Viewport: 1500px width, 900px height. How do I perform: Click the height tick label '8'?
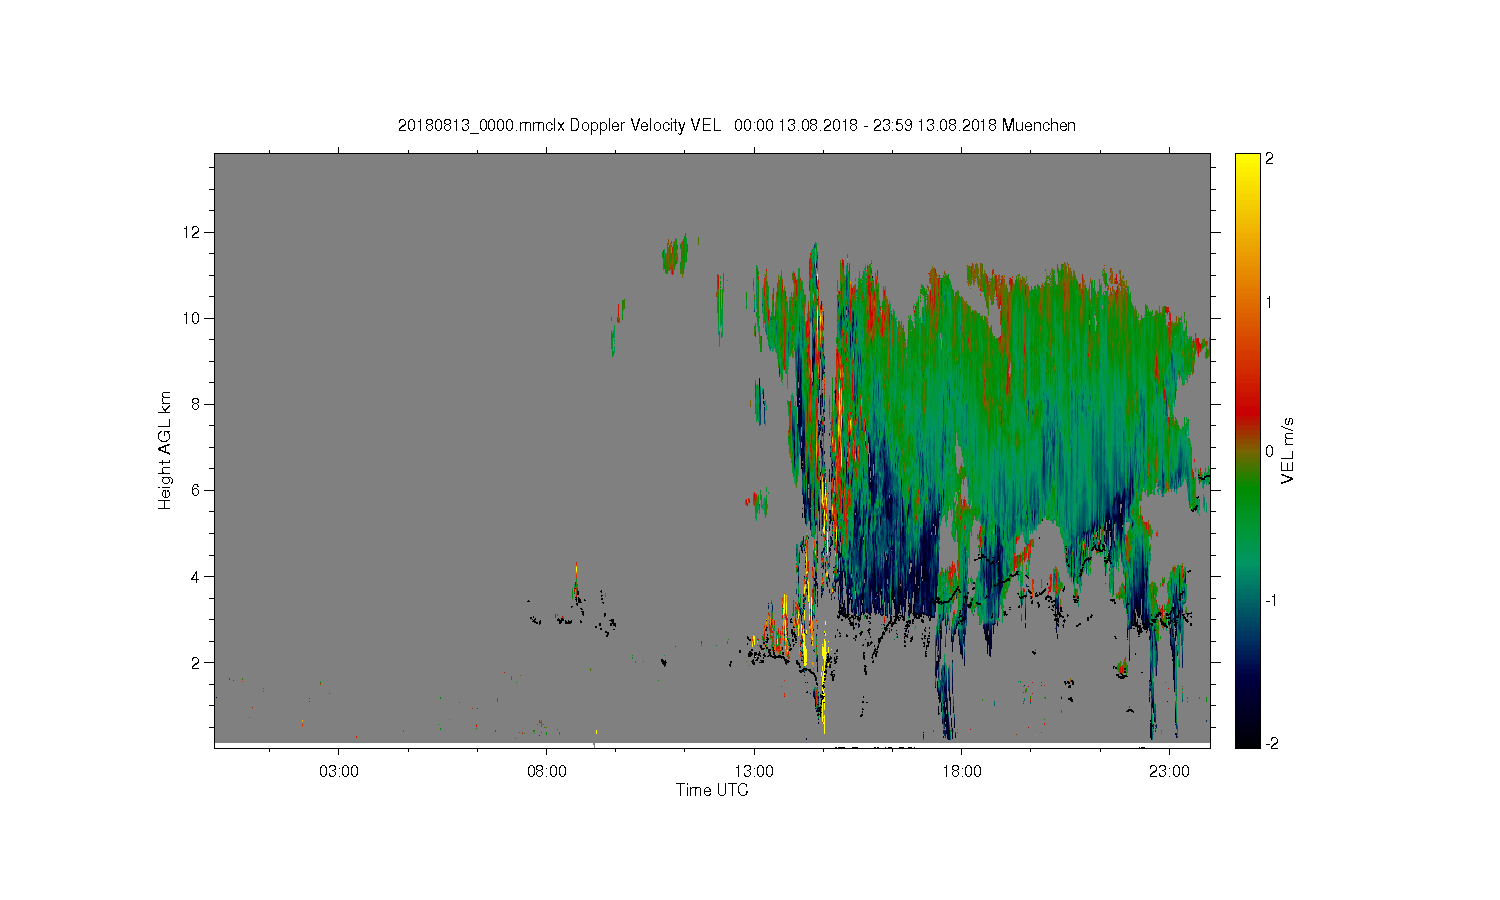coord(198,404)
